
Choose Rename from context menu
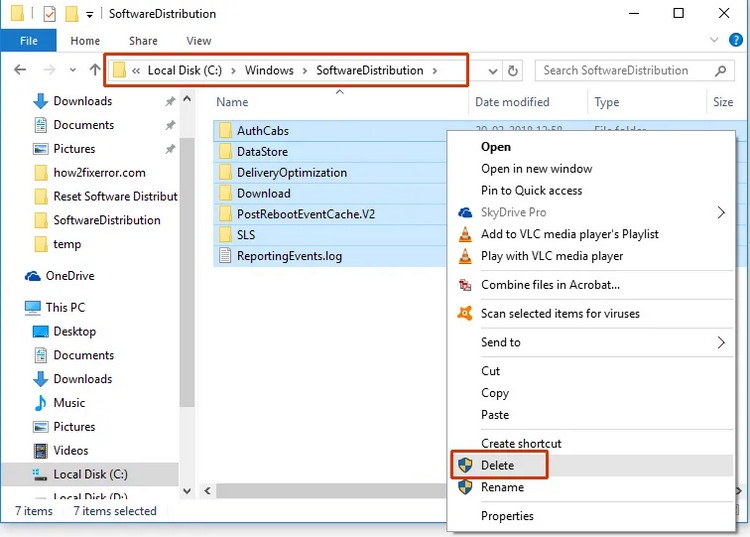pos(502,488)
